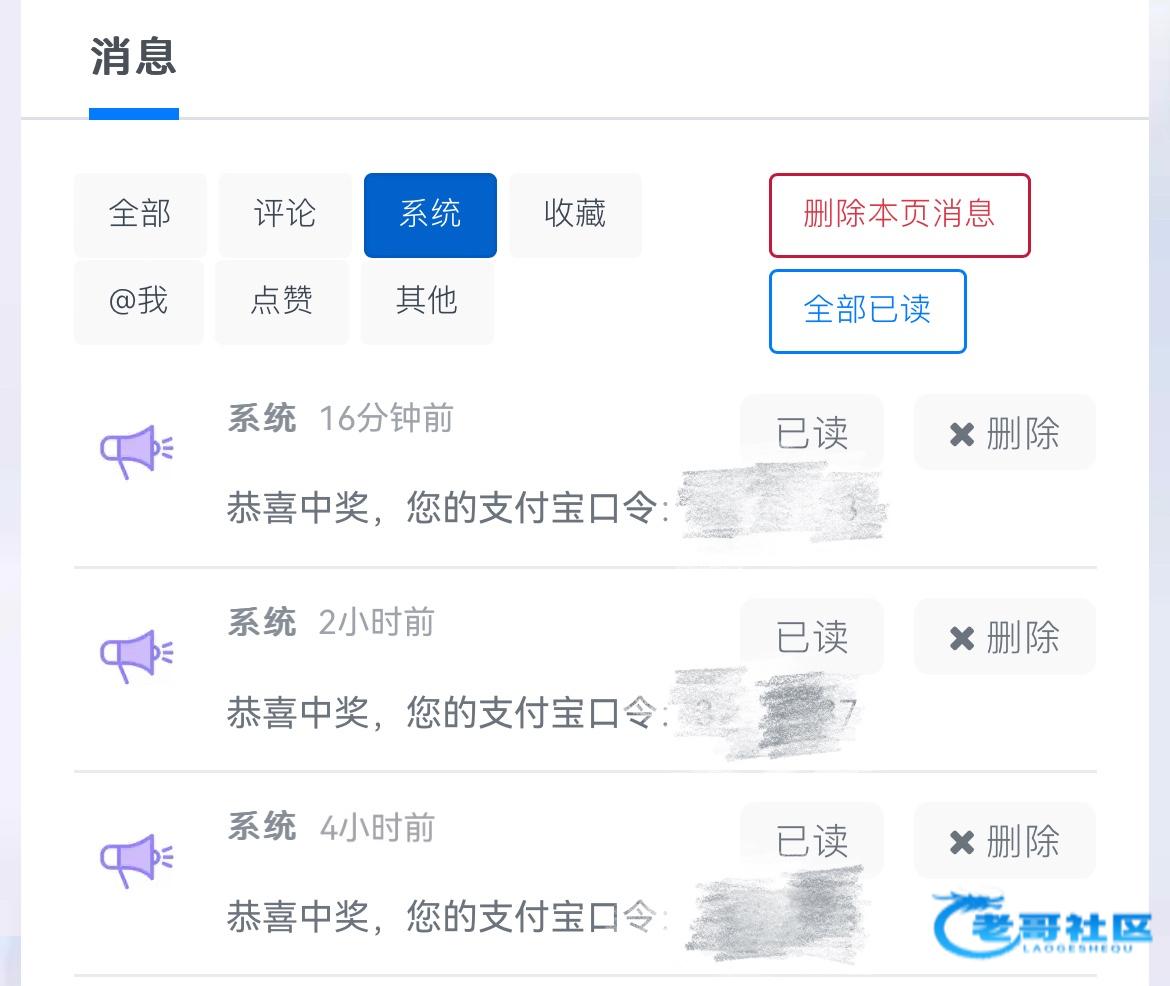This screenshot has height=986, width=1170.
Task: Select the 评论 filter tab
Action: click(285, 214)
